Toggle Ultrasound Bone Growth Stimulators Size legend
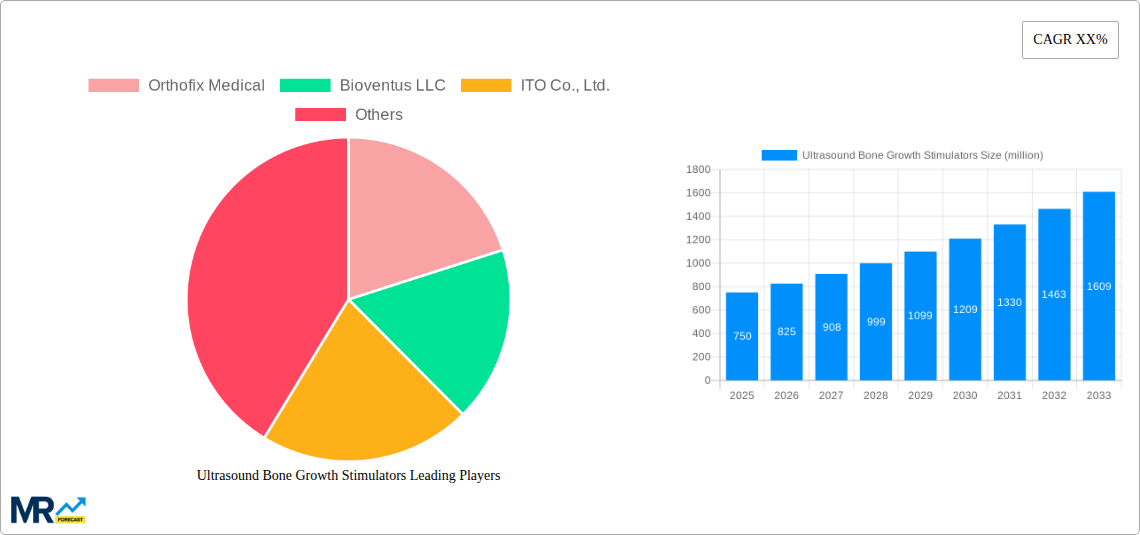The width and height of the screenshot is (1140, 535). click(x=902, y=155)
